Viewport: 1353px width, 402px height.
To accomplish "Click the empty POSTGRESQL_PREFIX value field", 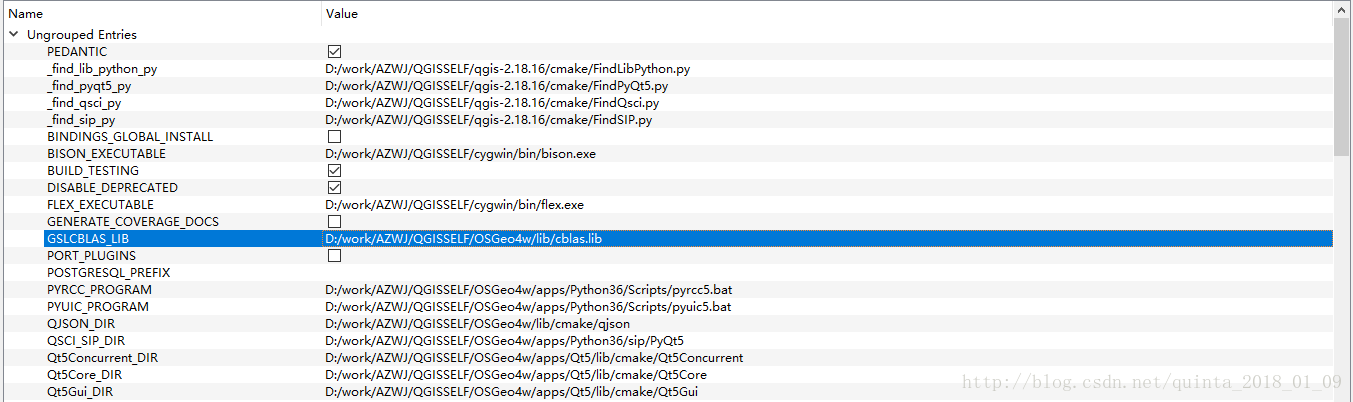I will point(827,273).
